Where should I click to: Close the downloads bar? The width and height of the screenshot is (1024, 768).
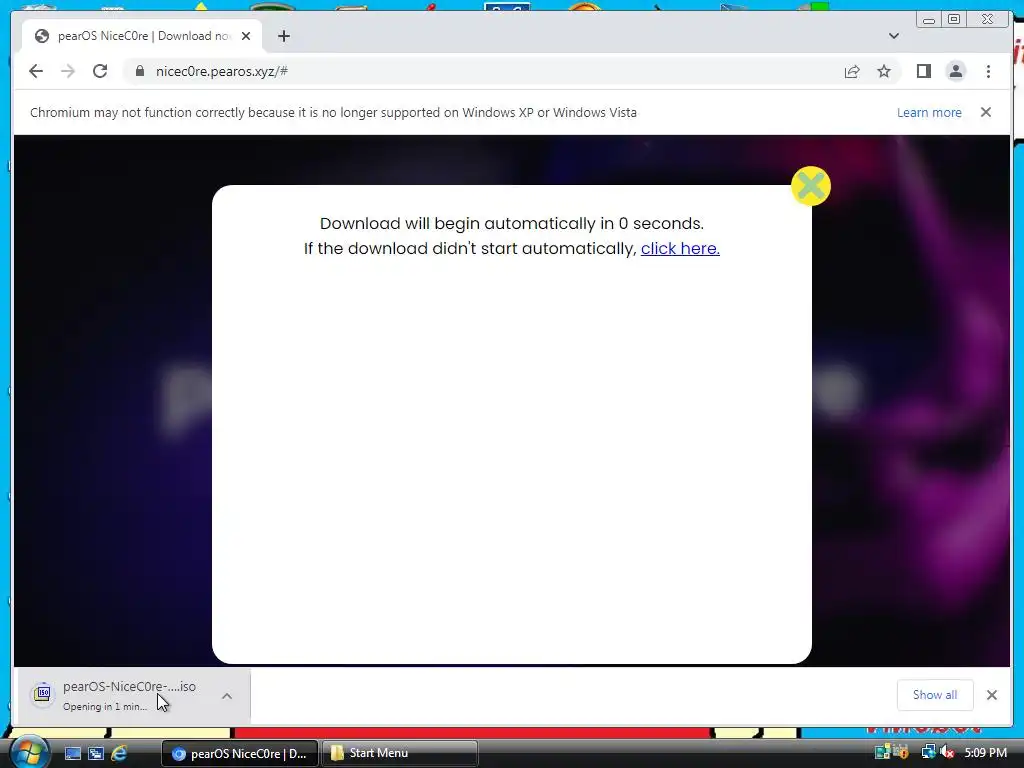[991, 695]
